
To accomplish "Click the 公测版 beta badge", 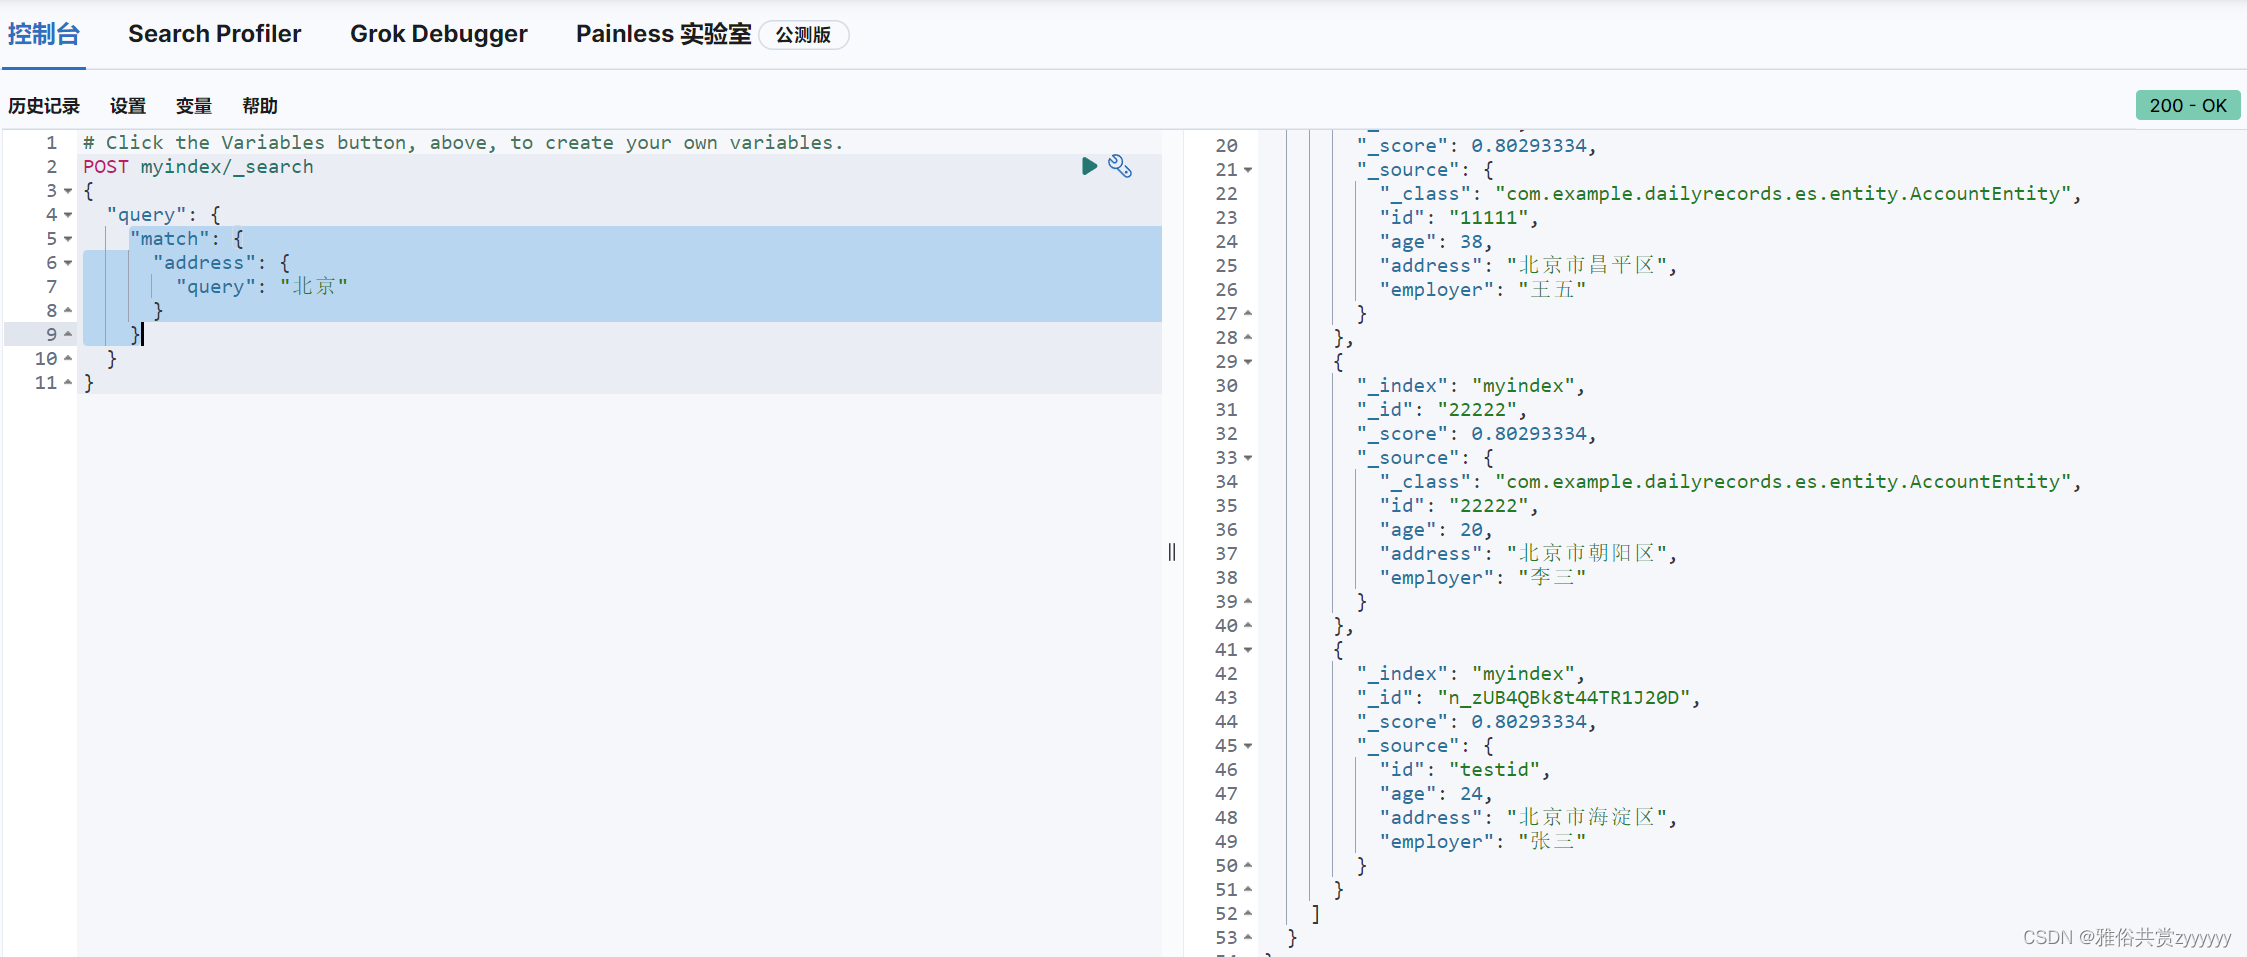I will (803, 35).
